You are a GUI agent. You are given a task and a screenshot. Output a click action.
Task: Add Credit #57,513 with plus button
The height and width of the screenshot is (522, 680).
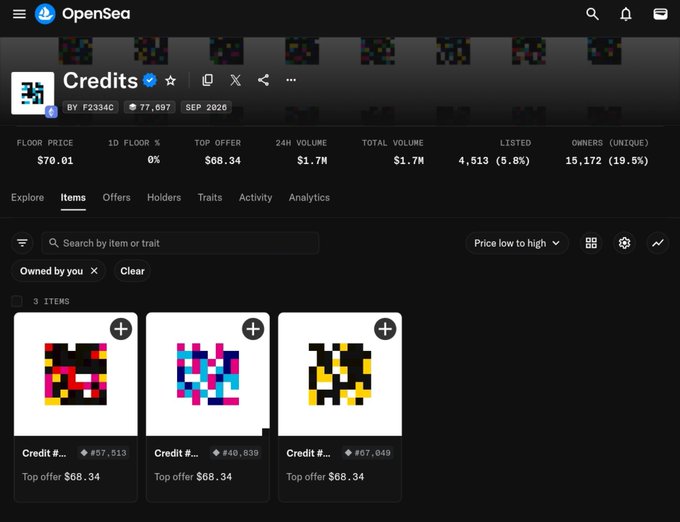coord(121,329)
